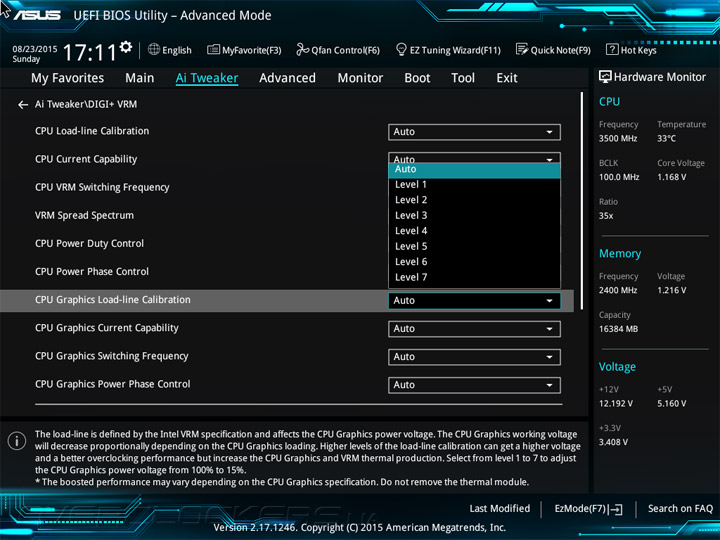Switch to the Boot tab
The width and height of the screenshot is (720, 540).
pos(417,78)
